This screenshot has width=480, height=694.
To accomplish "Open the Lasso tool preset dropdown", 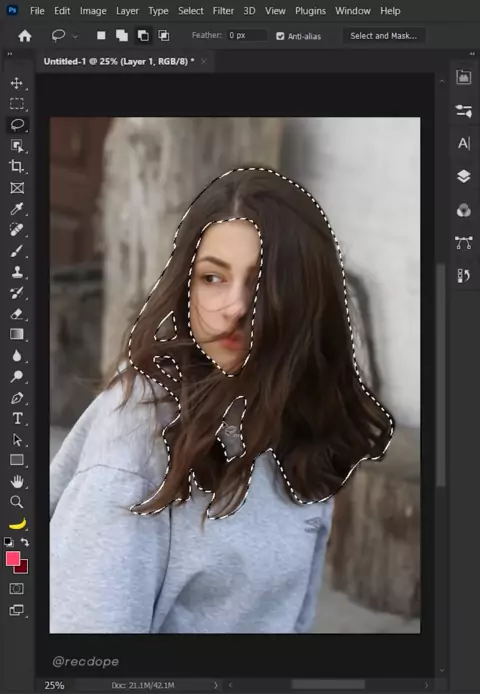I will tap(75, 36).
